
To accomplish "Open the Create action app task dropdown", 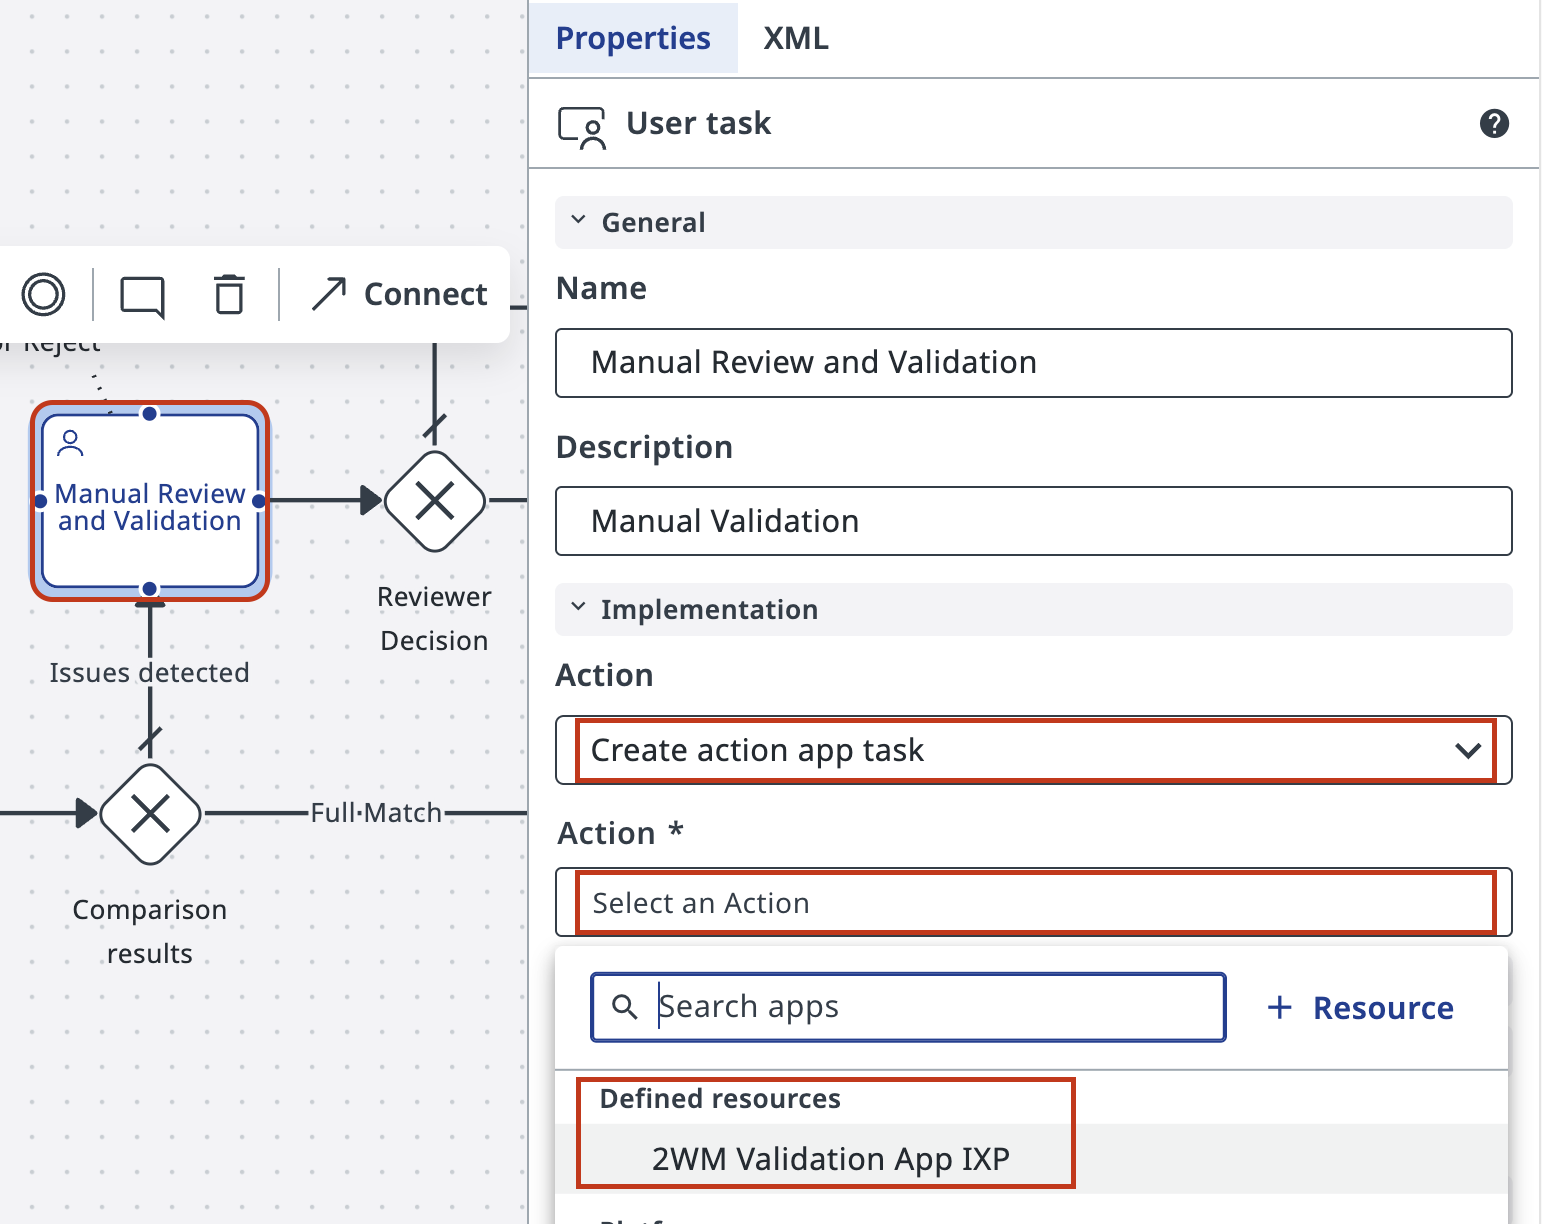I will coord(1034,750).
